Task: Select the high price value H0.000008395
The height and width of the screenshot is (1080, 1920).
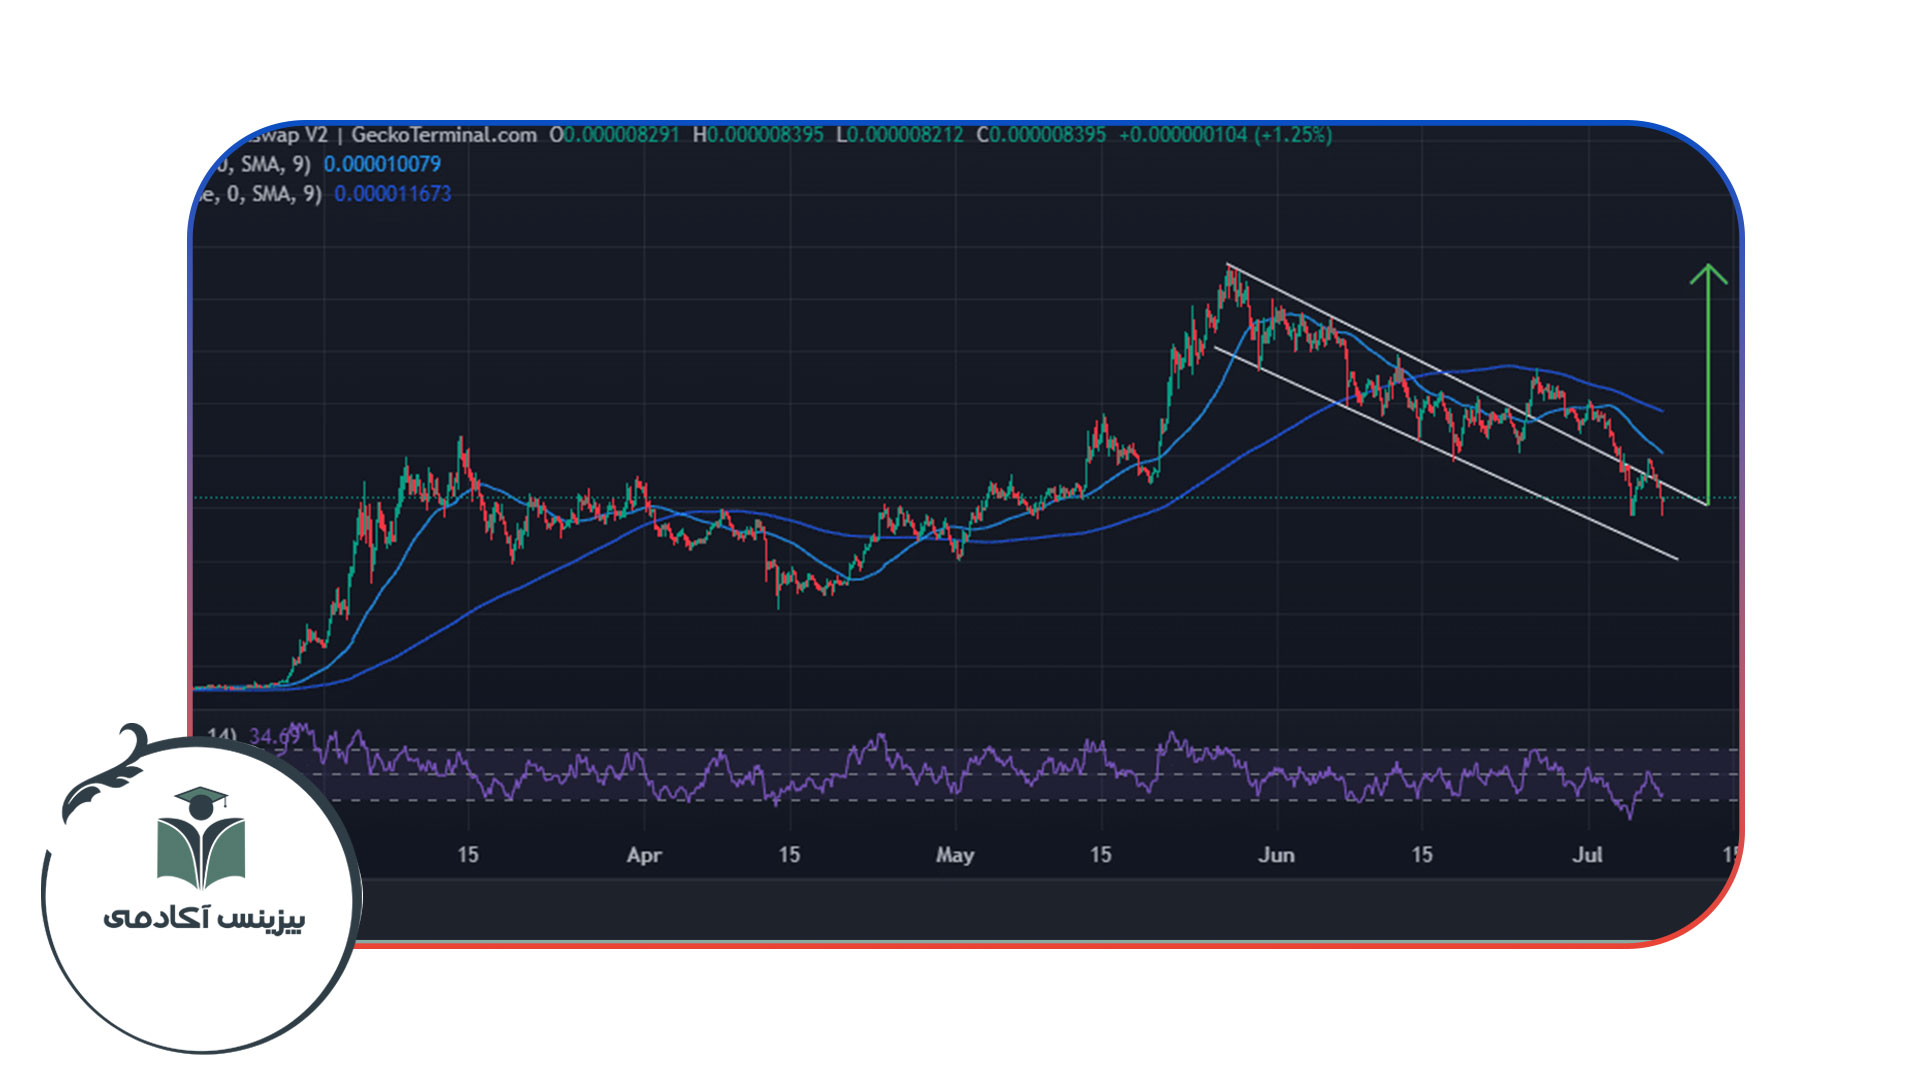Action: pyautogui.click(x=758, y=135)
